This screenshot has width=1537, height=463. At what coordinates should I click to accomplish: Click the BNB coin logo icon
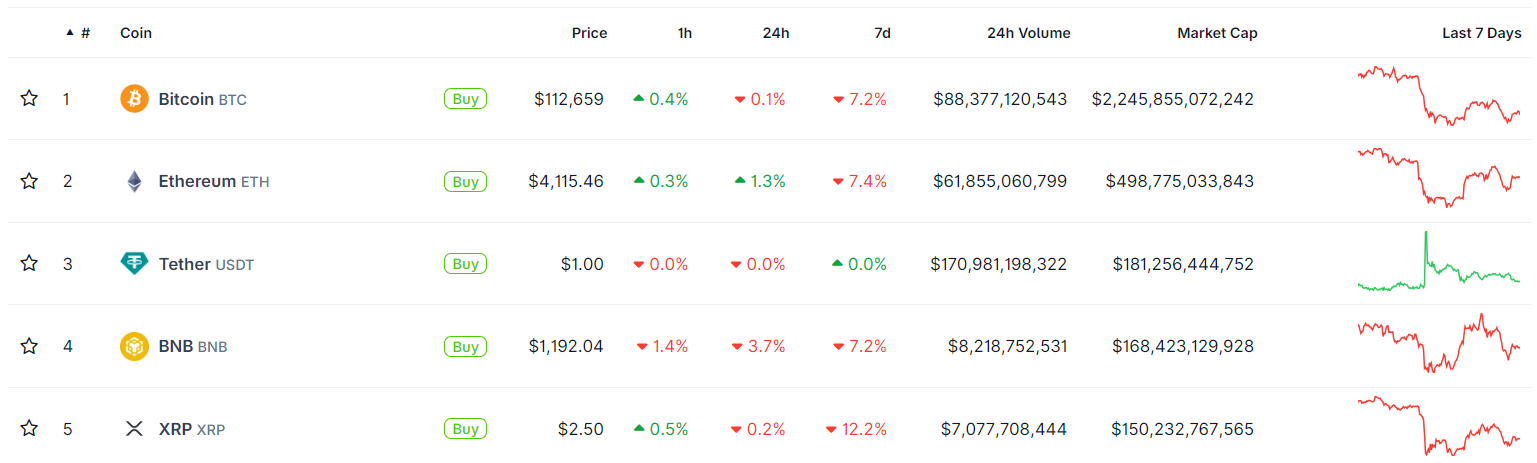pyautogui.click(x=134, y=346)
